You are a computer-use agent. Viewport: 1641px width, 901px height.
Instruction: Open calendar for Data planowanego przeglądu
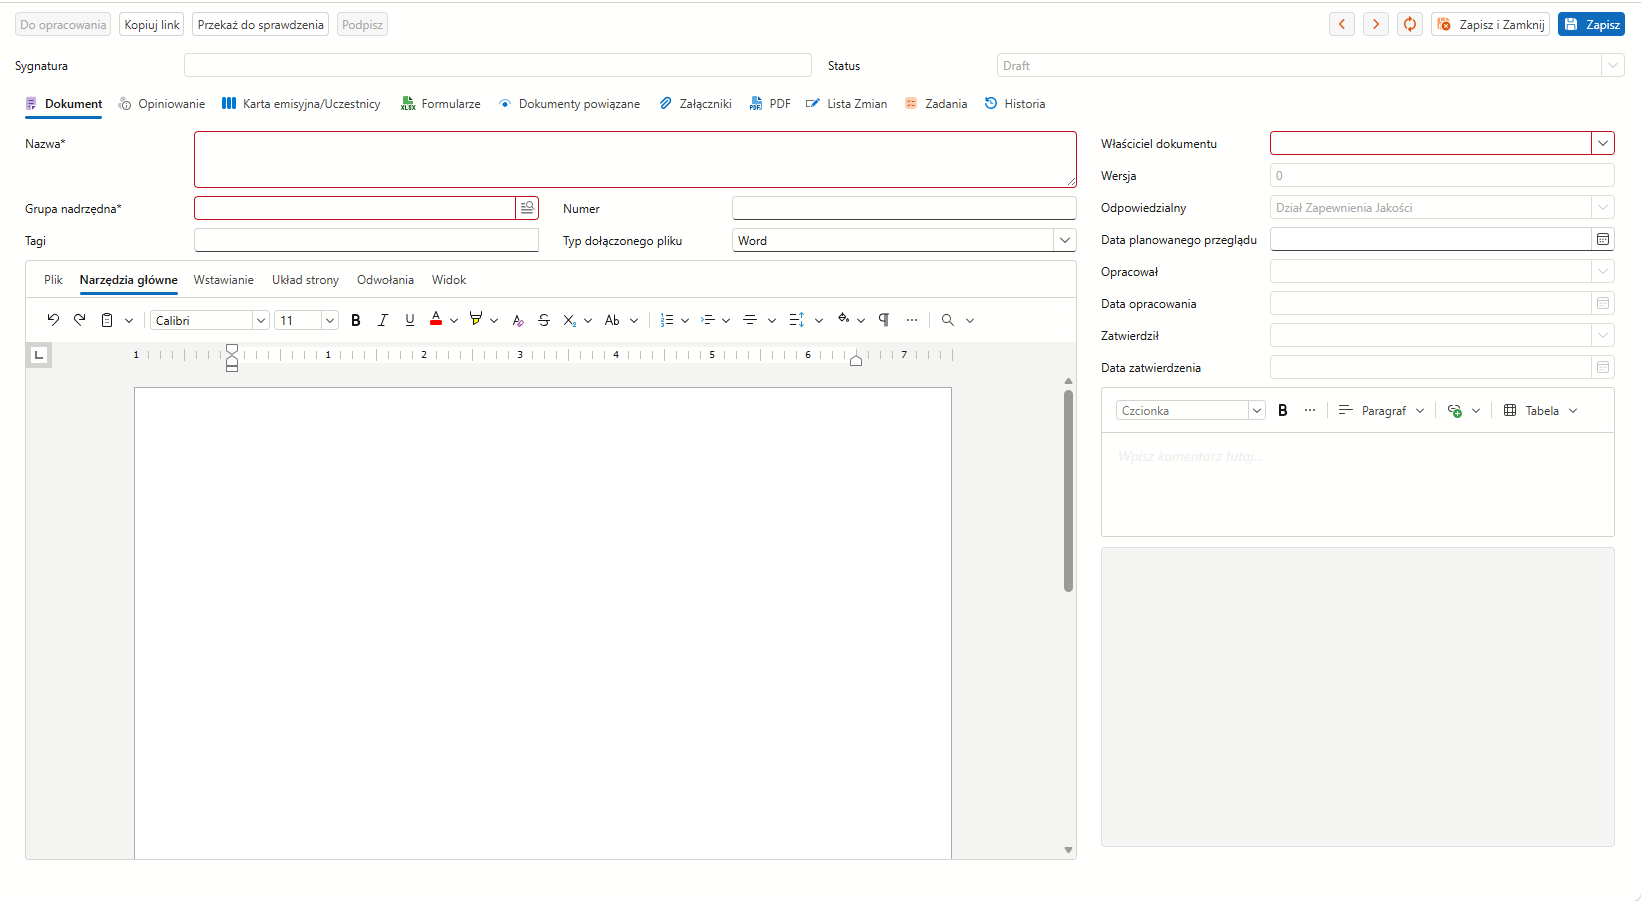click(1603, 239)
